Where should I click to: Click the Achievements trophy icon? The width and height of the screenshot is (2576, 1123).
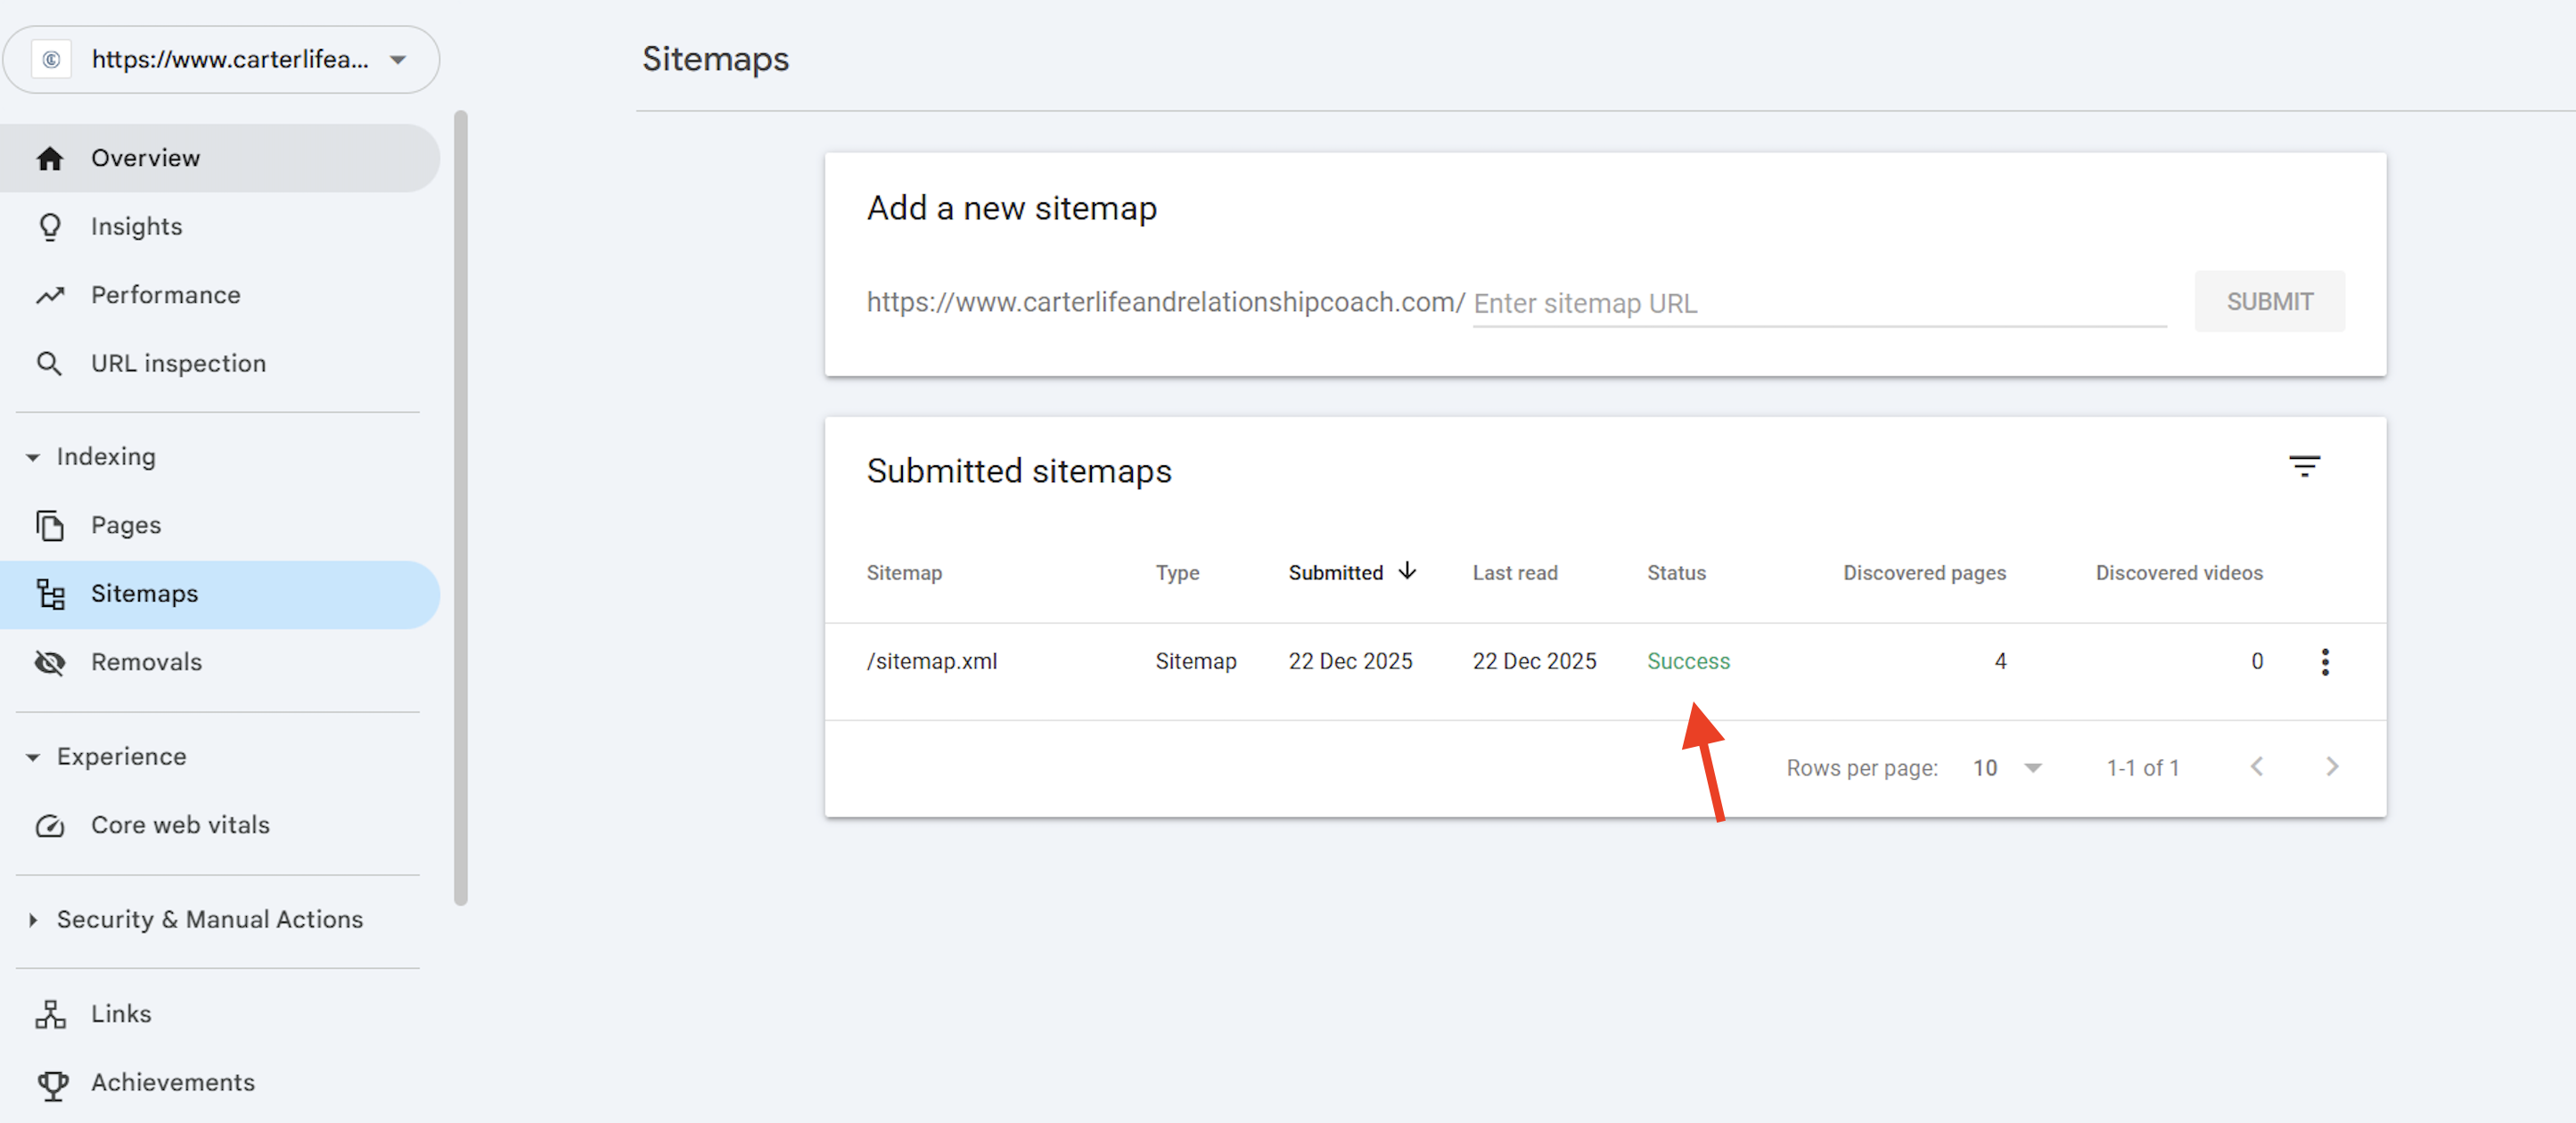52,1084
